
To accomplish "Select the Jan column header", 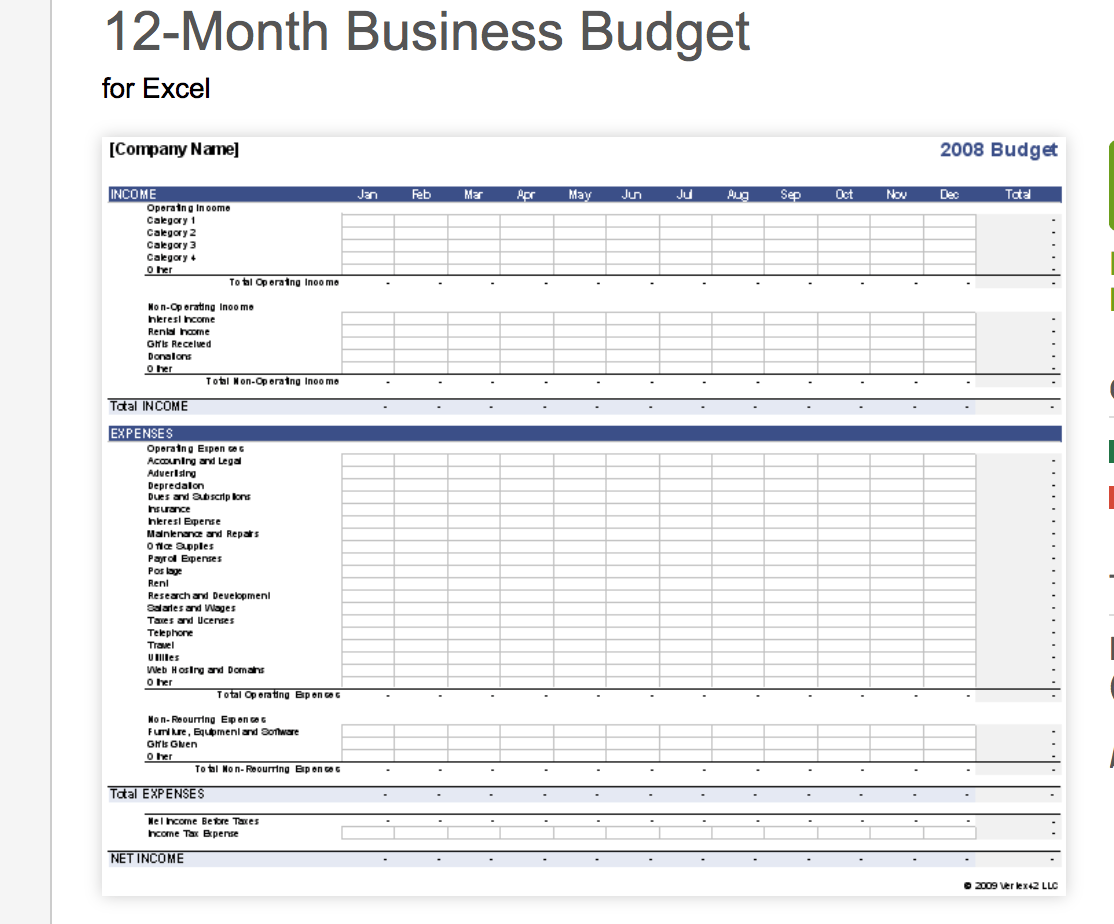I will 368,194.
